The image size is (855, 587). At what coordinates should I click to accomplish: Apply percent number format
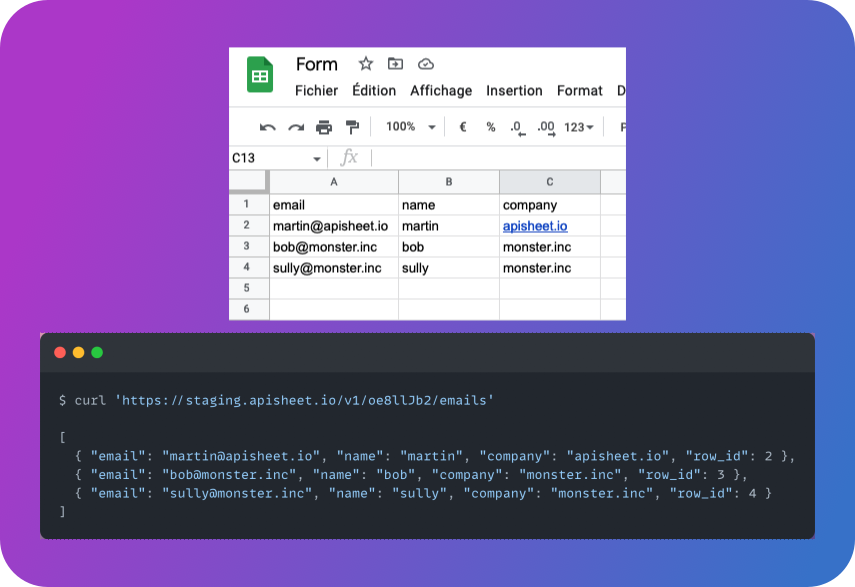[491, 127]
